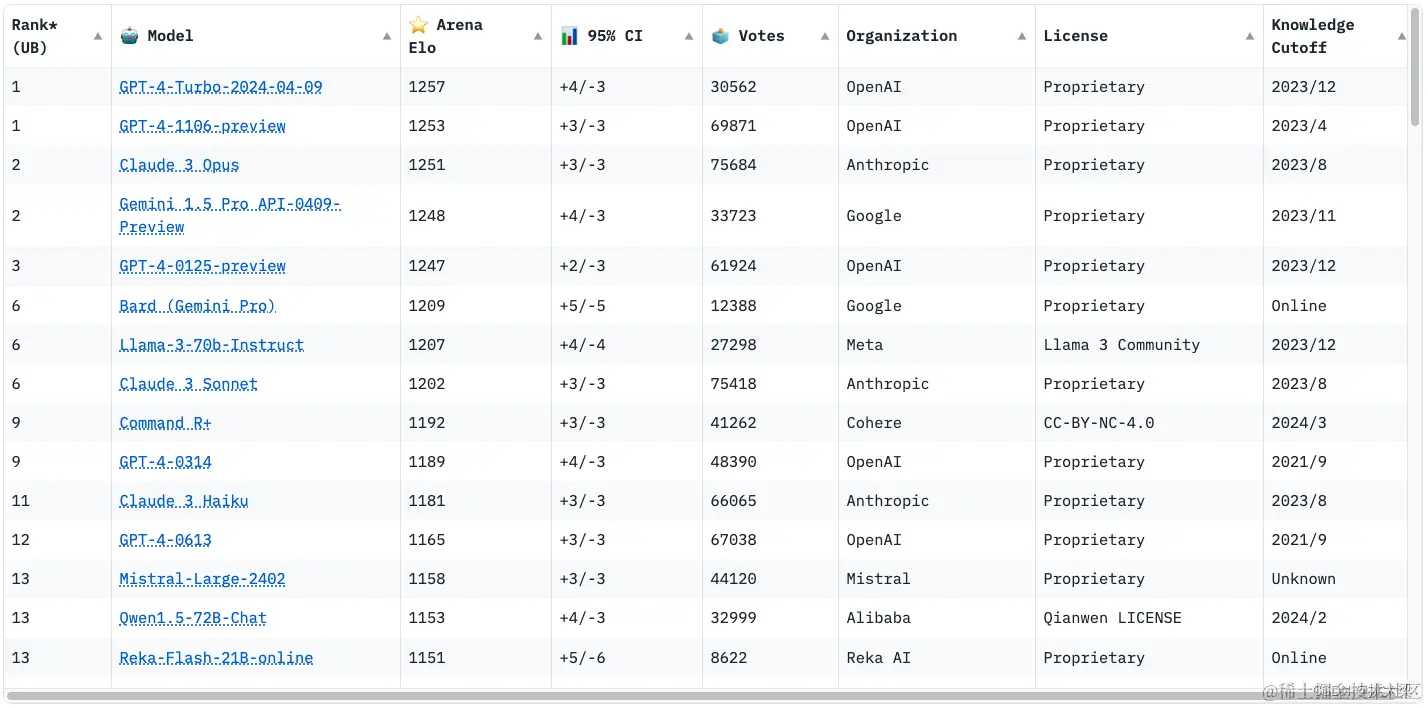Select the CC-BY-NC-4.0 license cell
Image resolution: width=1428 pixels, height=708 pixels.
tap(1099, 423)
